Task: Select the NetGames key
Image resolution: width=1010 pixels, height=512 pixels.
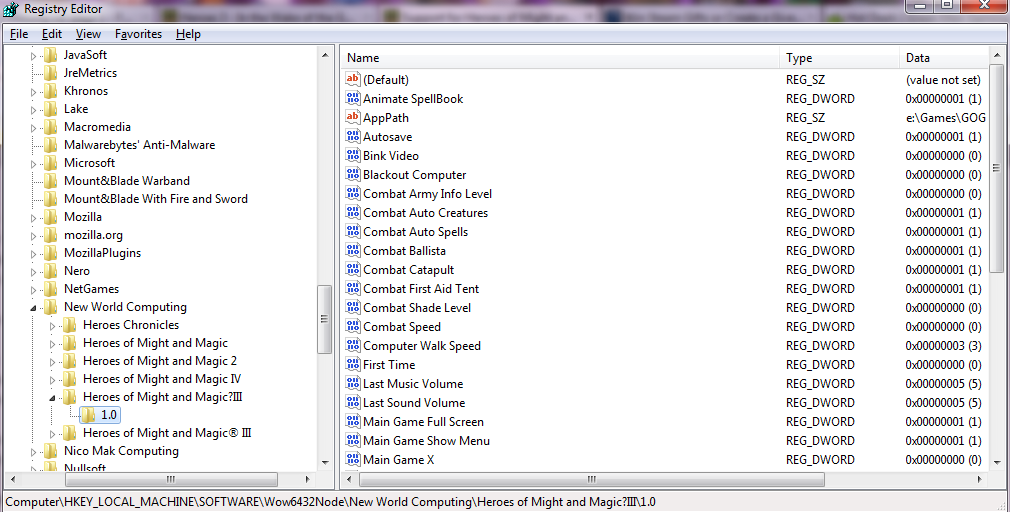Action: [x=91, y=289]
